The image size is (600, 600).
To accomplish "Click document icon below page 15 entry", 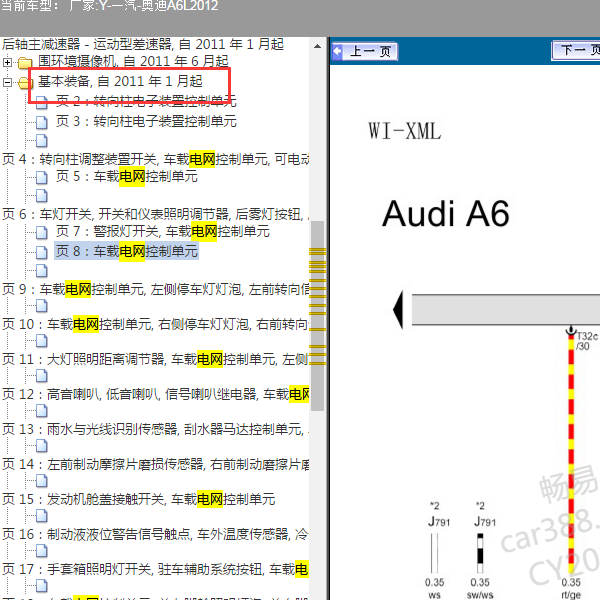I will (42, 516).
